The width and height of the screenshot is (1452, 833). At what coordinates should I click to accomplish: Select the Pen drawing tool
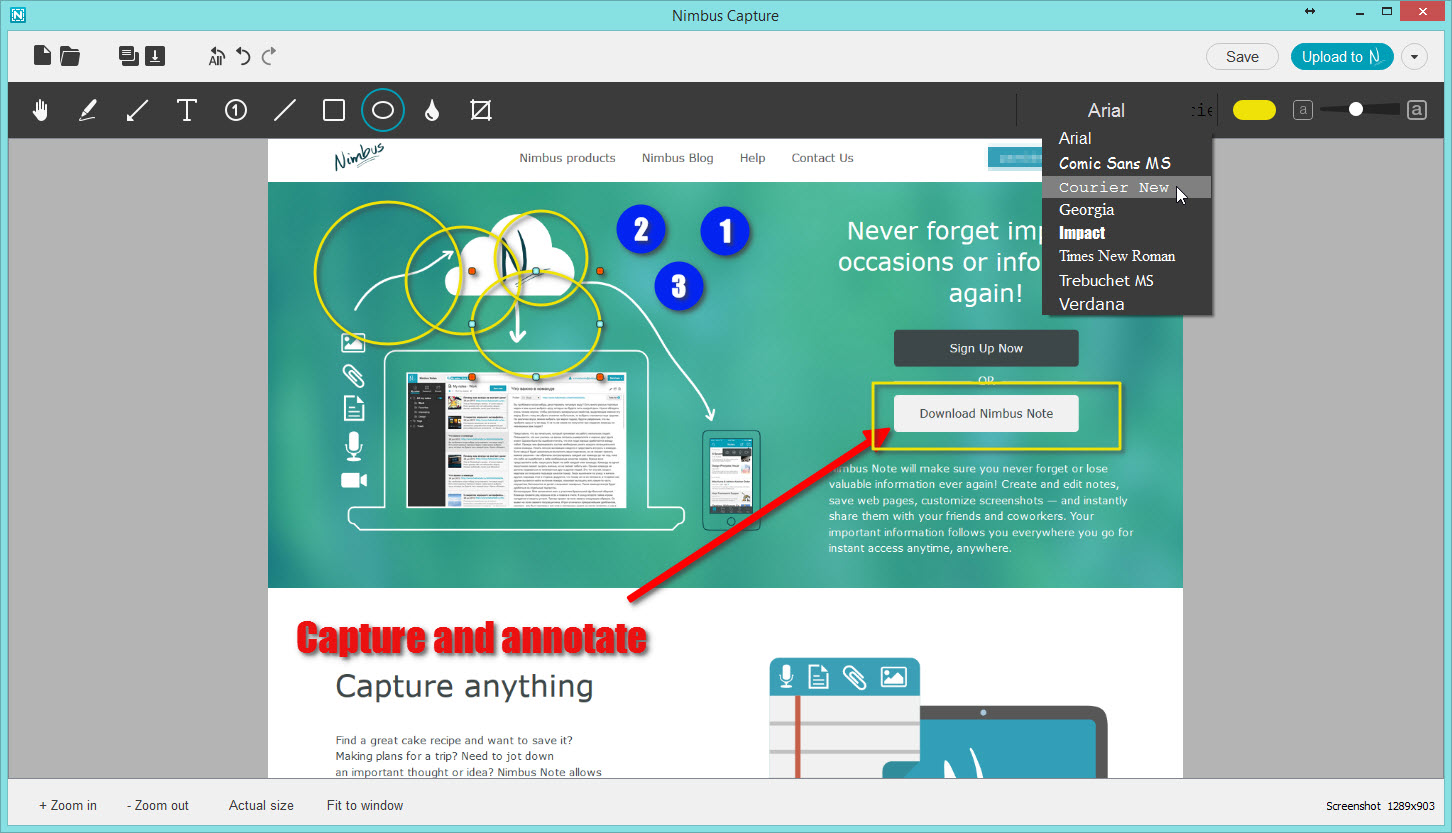[88, 110]
